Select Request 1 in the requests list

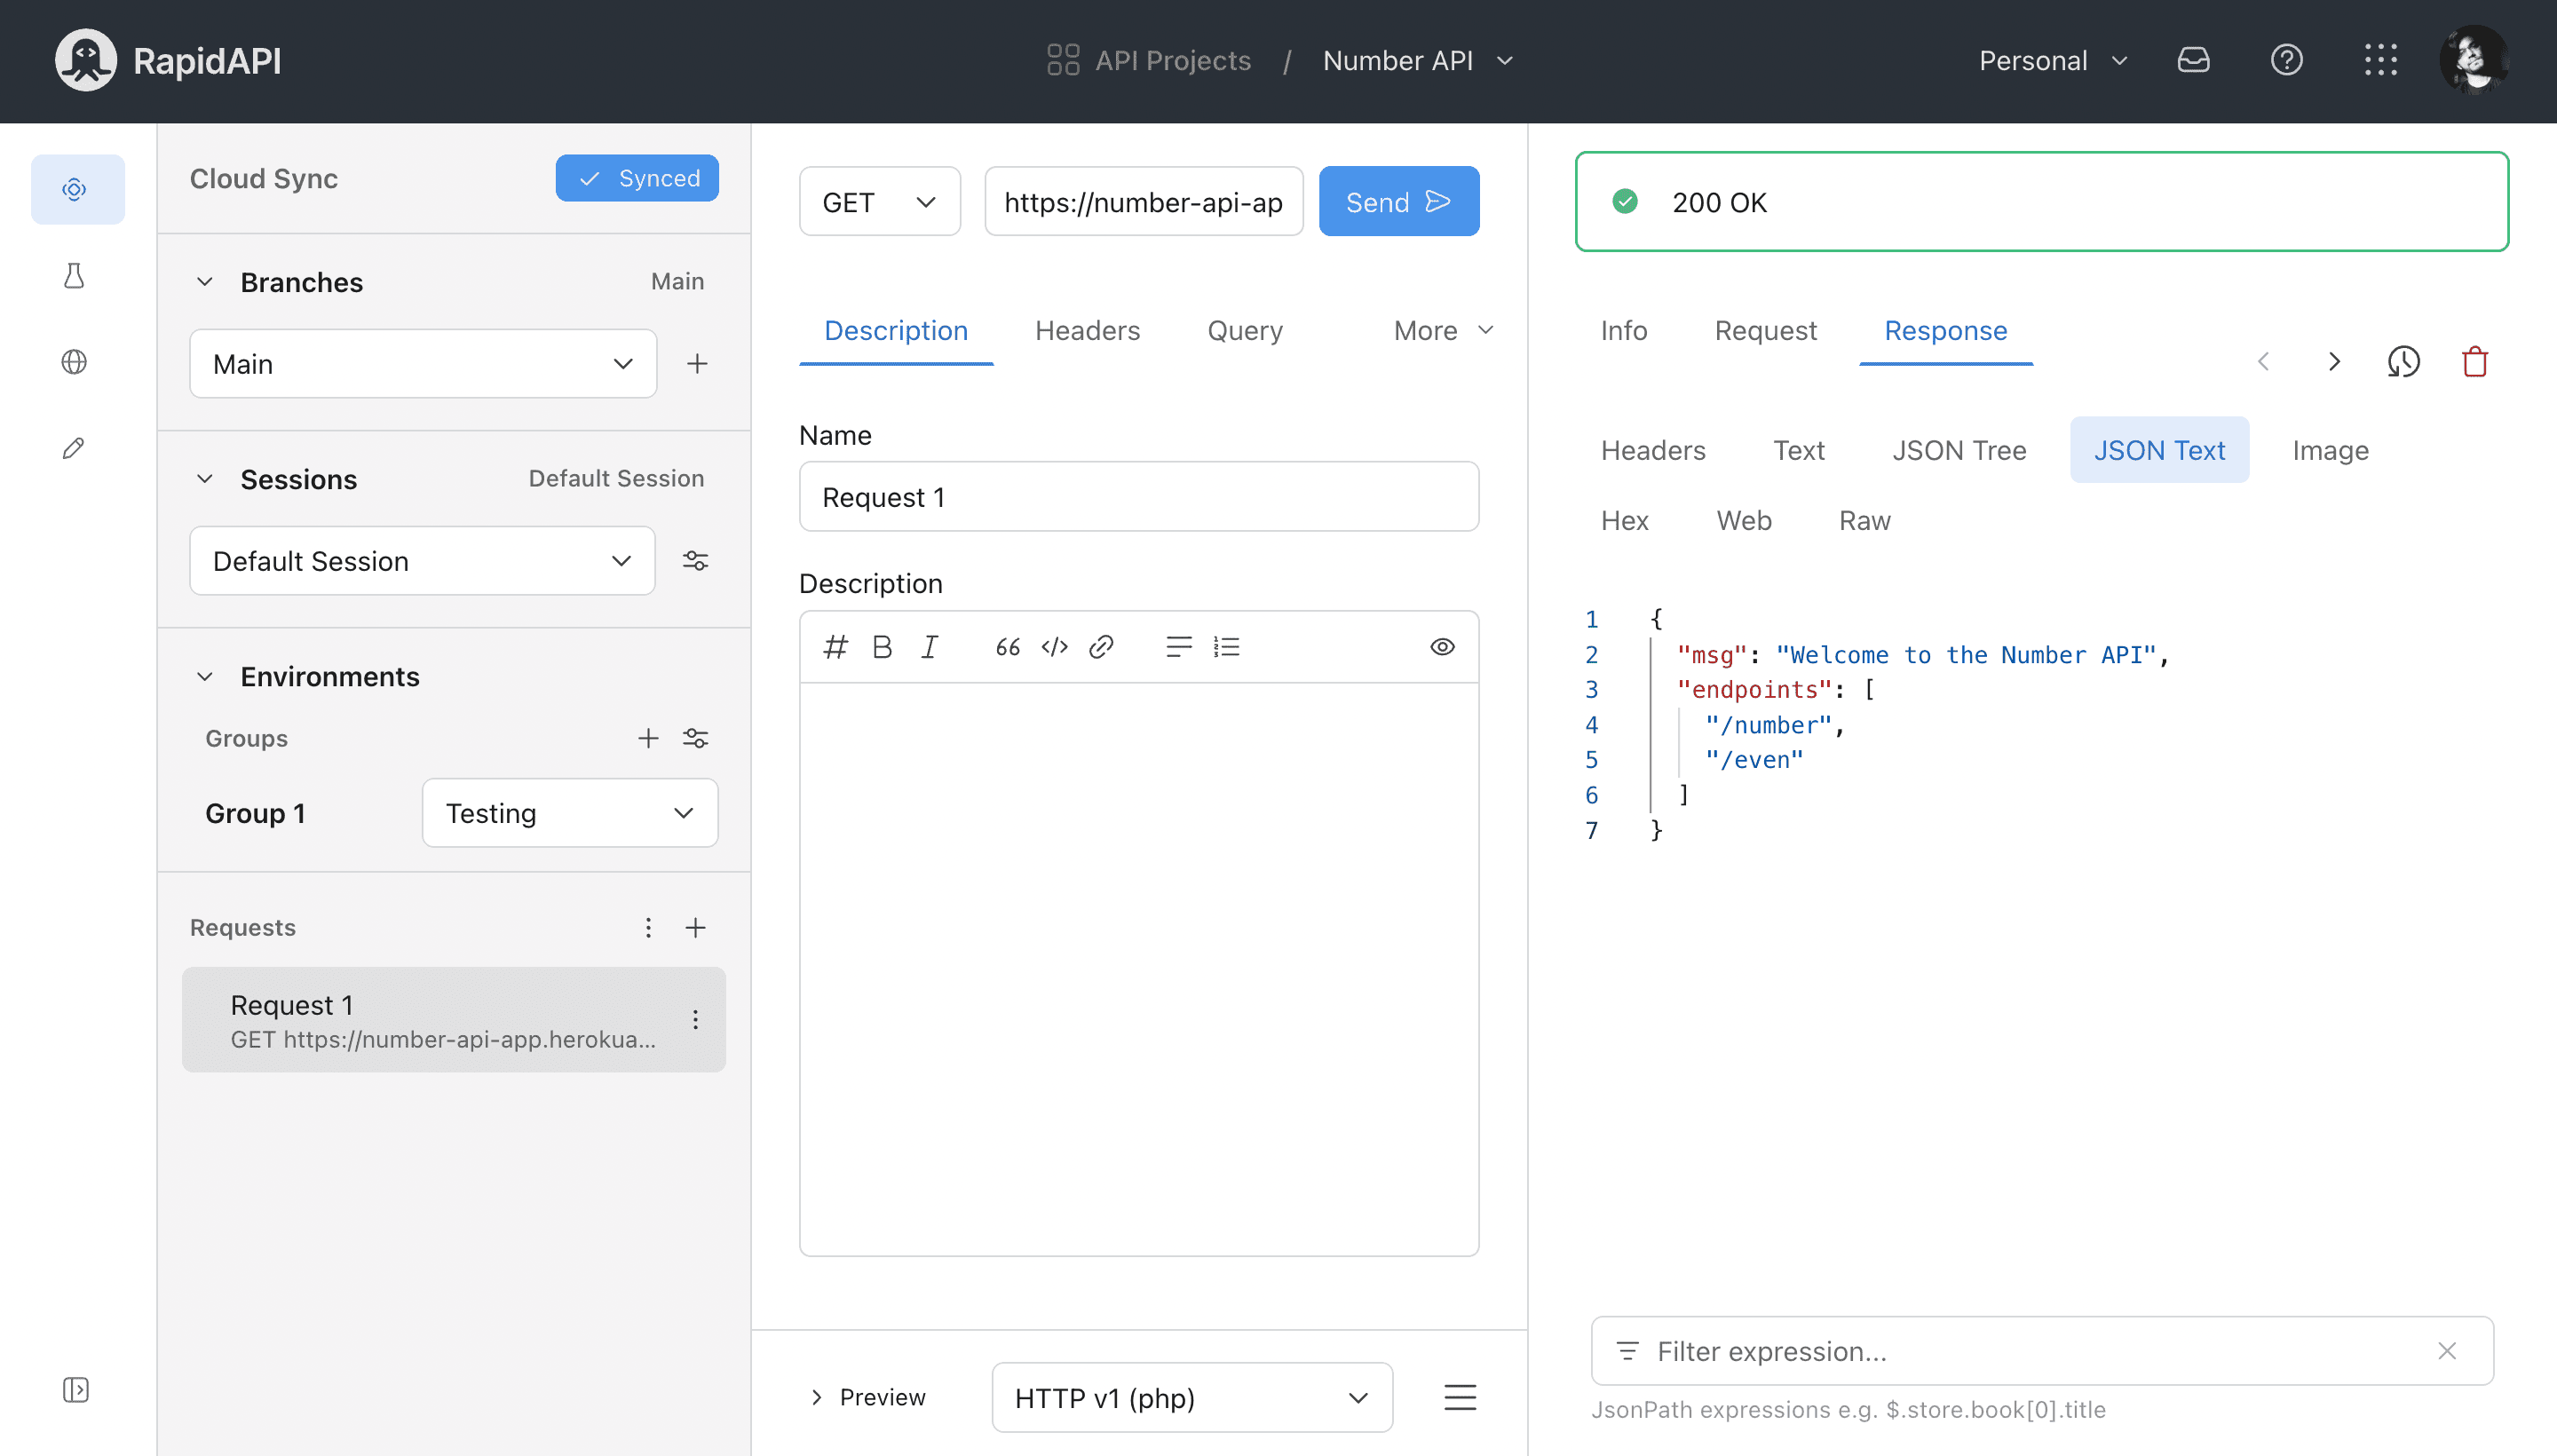454,1020
